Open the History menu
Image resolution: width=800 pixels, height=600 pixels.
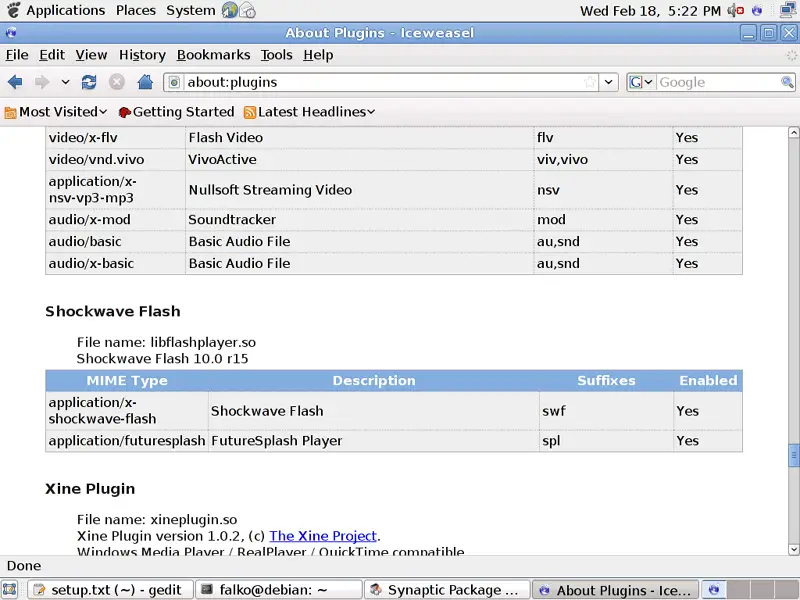click(142, 55)
